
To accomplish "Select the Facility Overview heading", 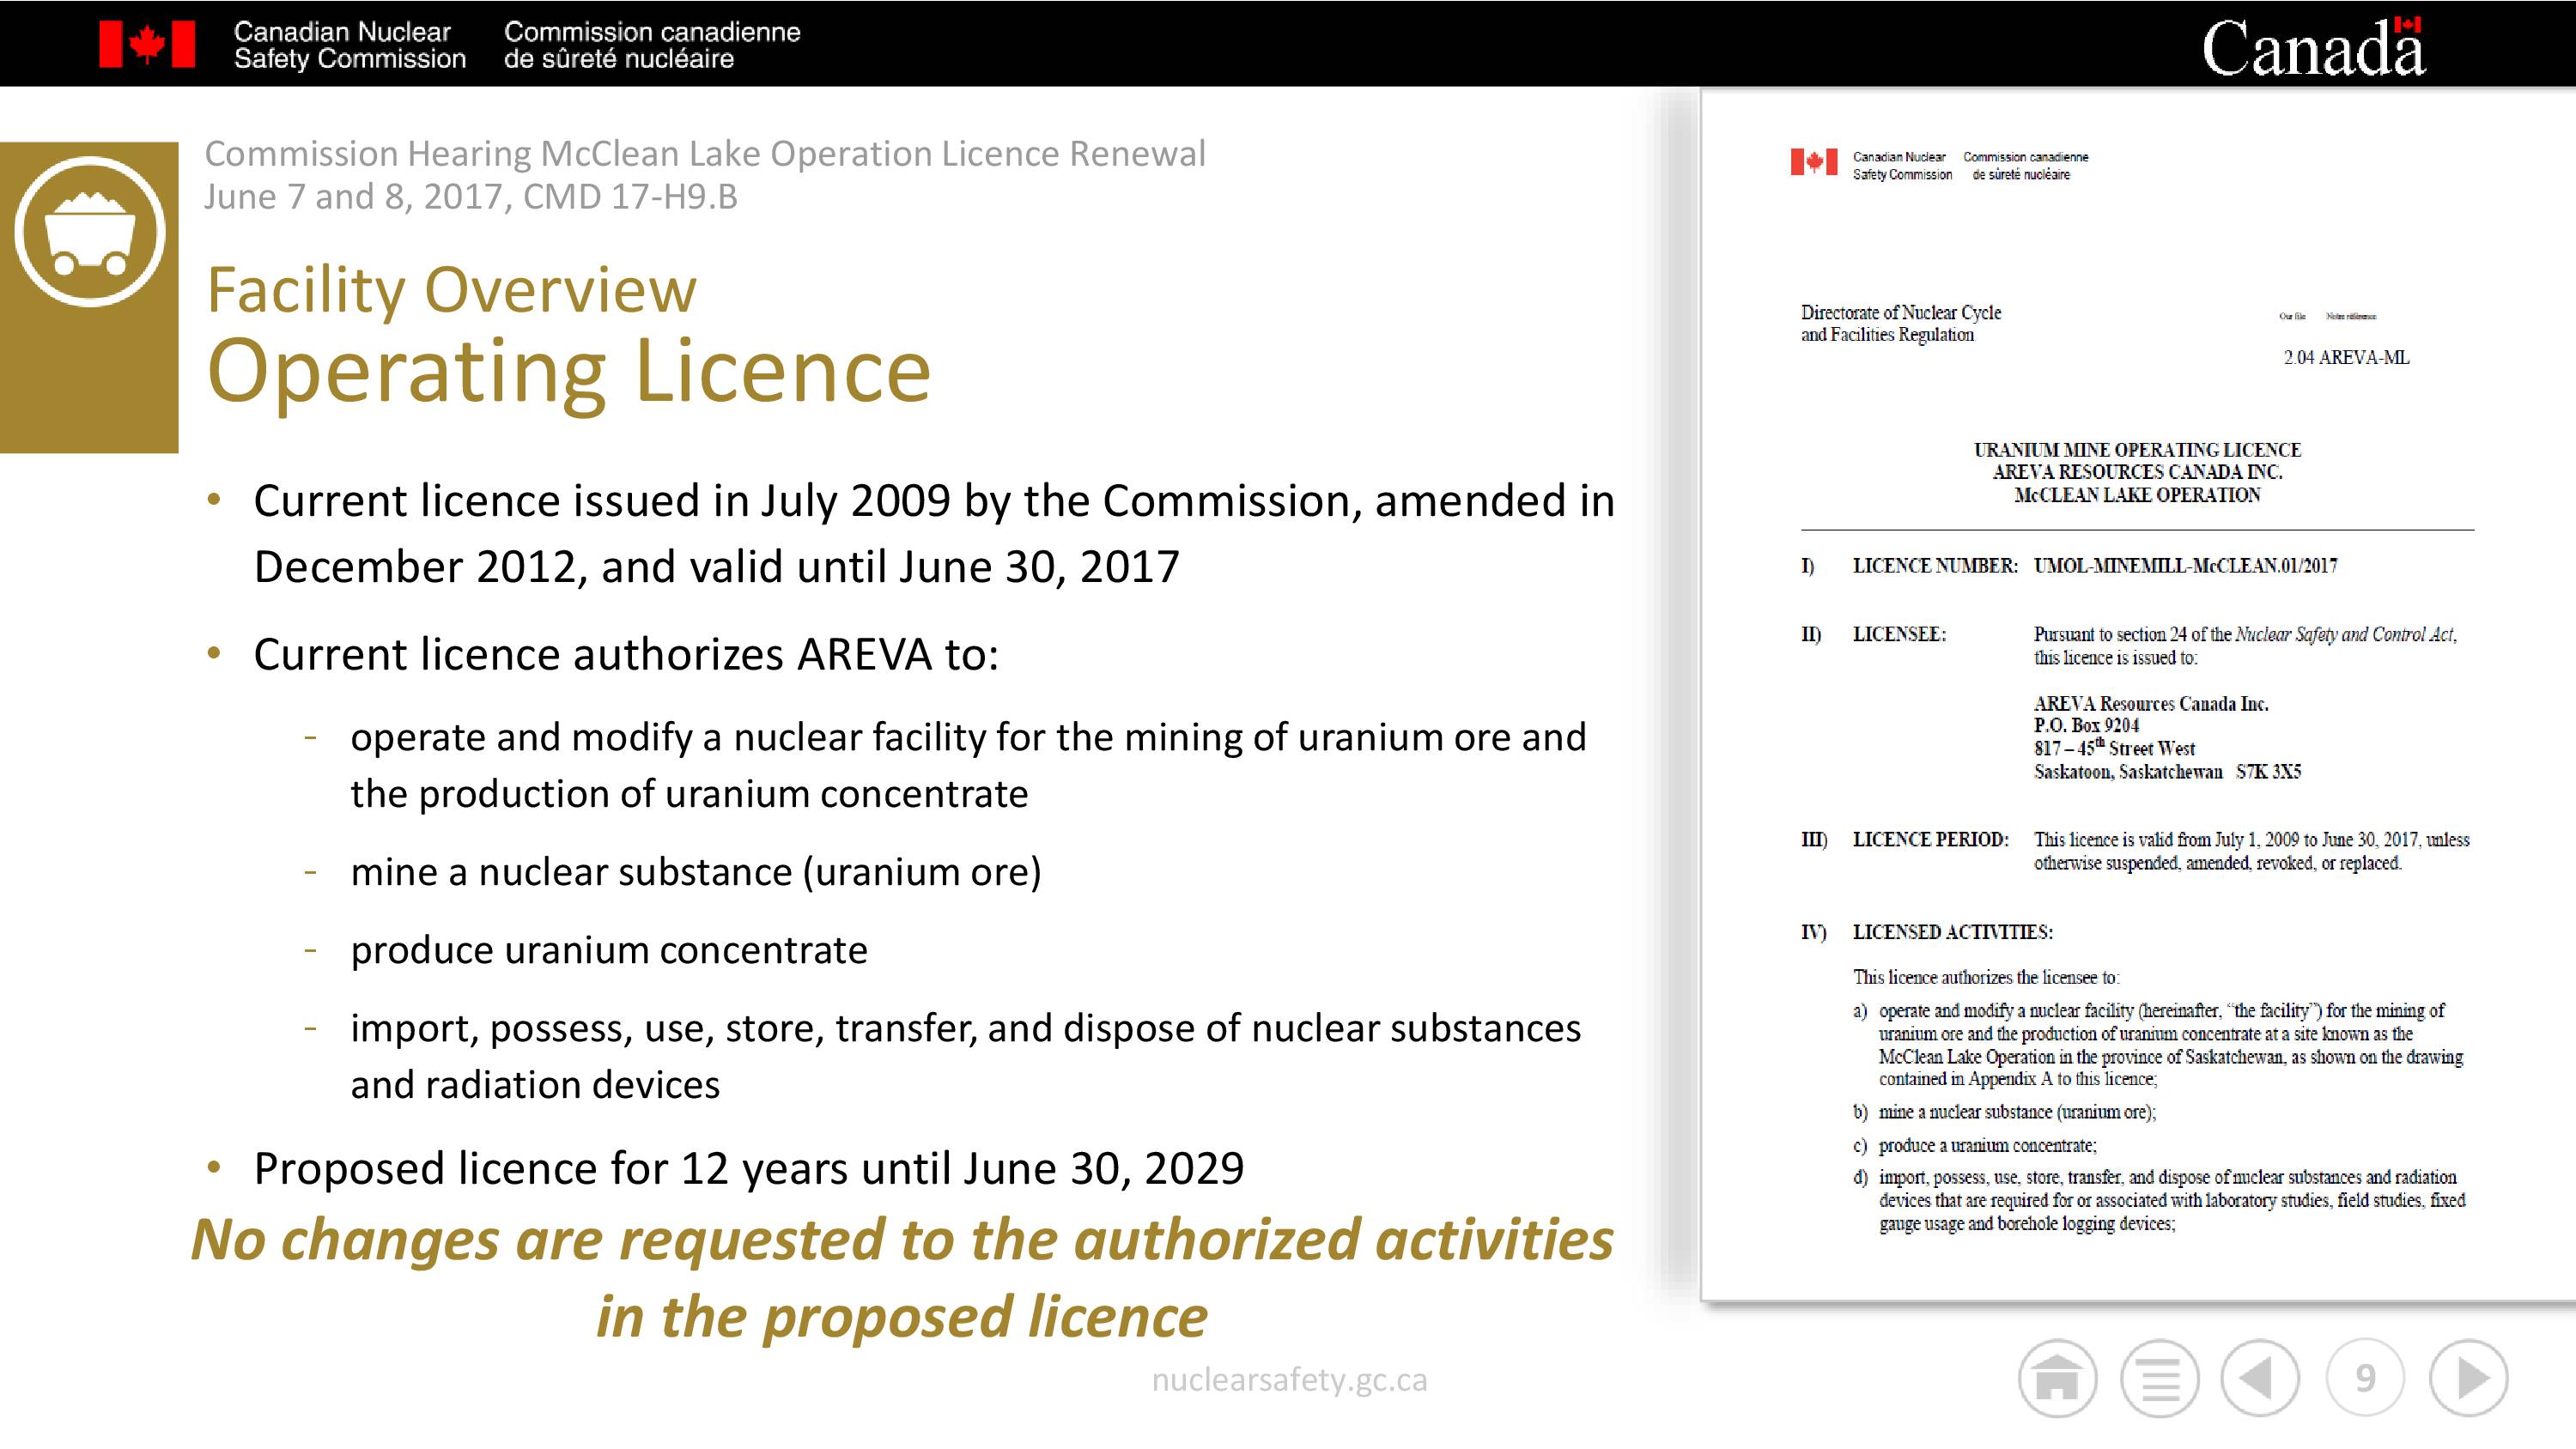I will tap(451, 290).
